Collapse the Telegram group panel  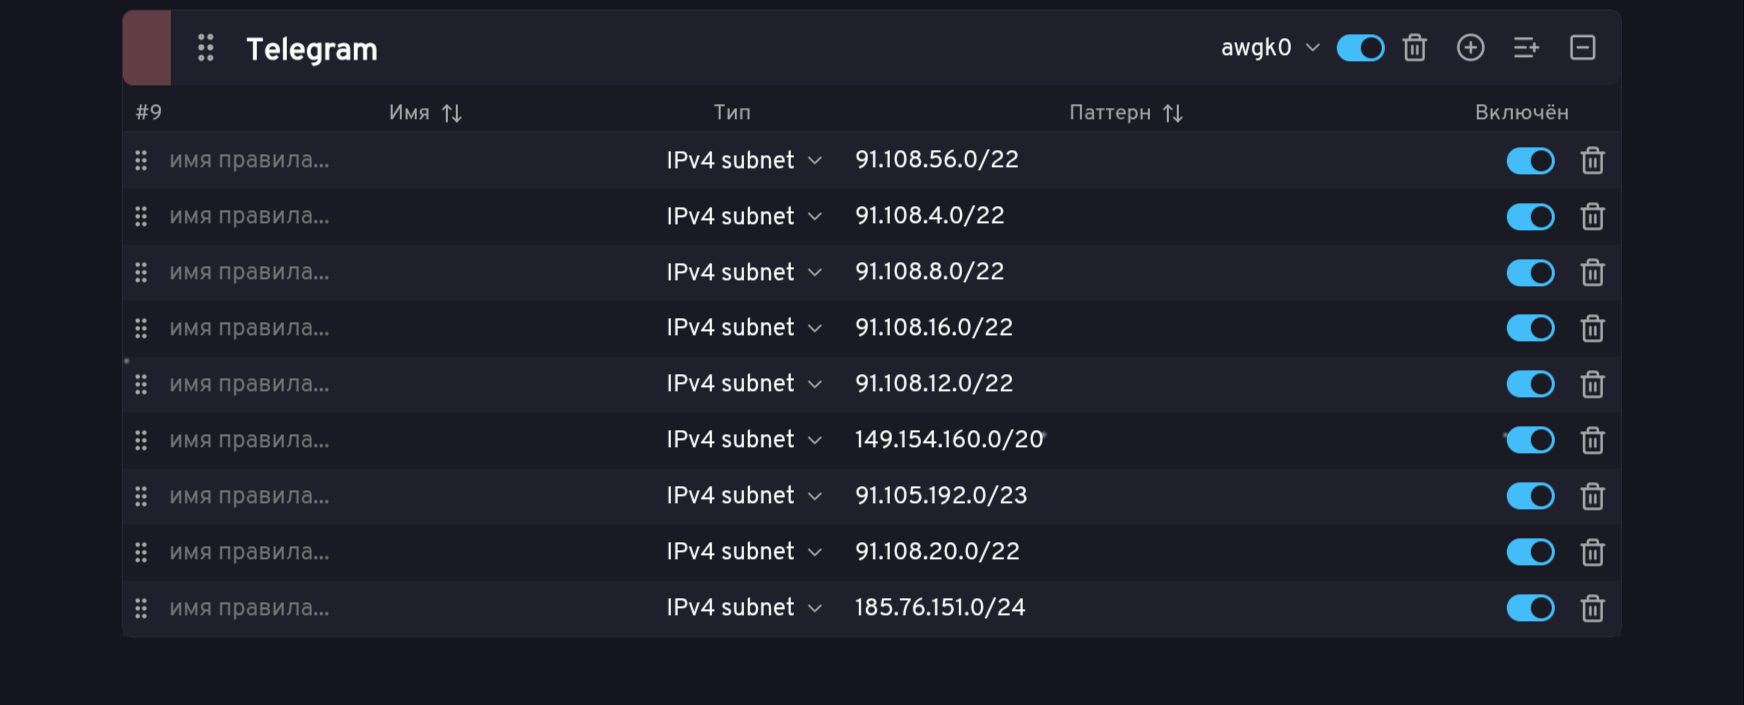point(1582,48)
